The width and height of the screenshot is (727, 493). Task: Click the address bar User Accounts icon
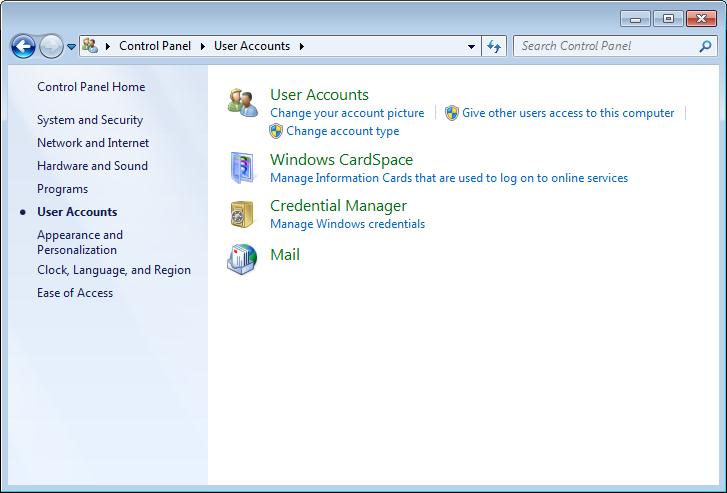tap(90, 45)
